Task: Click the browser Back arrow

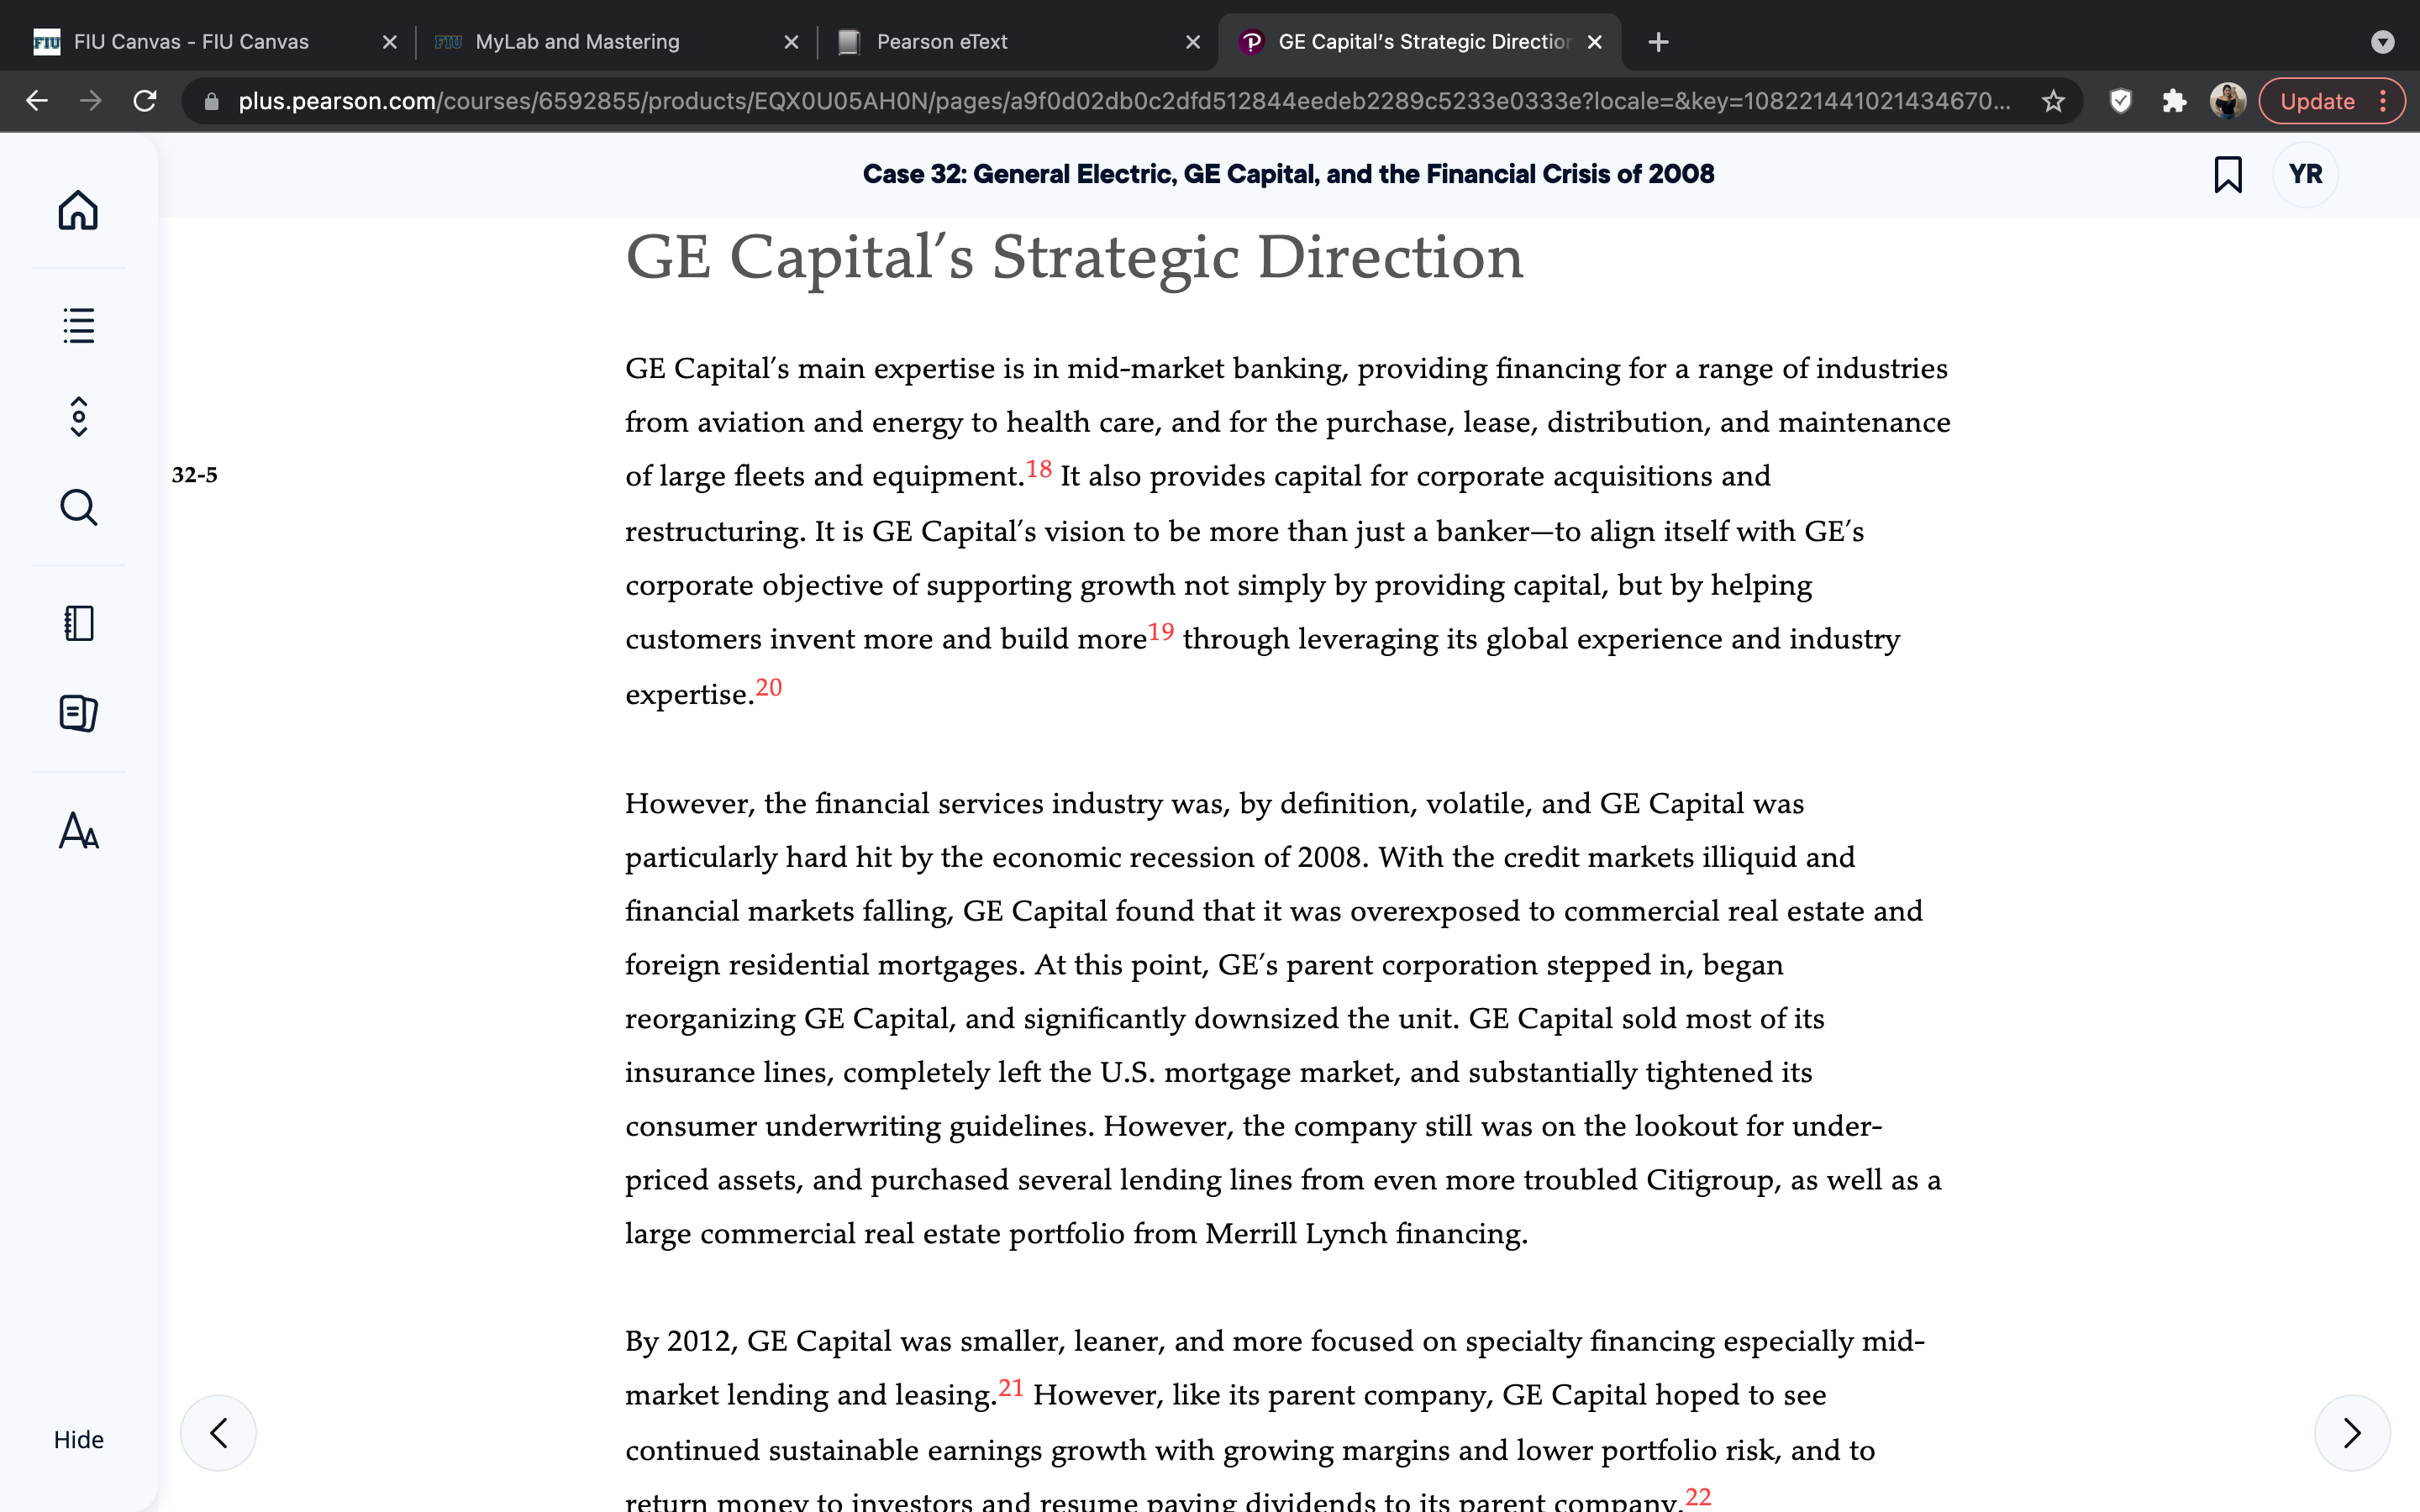Action: [x=37, y=101]
